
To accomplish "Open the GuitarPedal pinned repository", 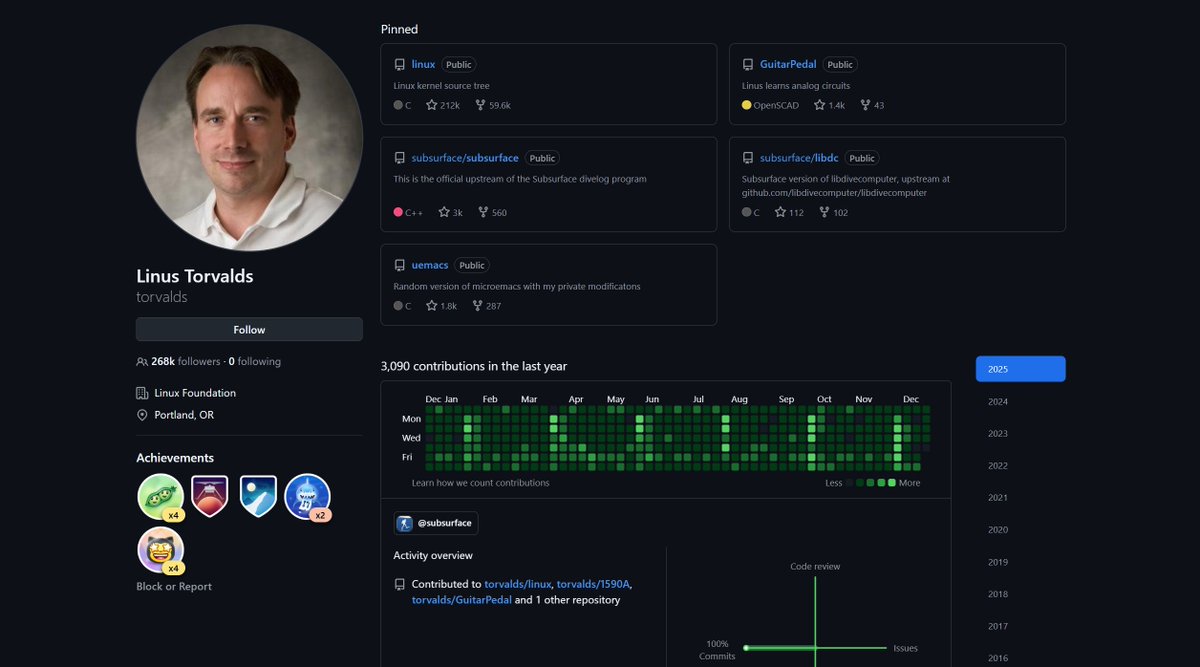I will [x=788, y=65].
